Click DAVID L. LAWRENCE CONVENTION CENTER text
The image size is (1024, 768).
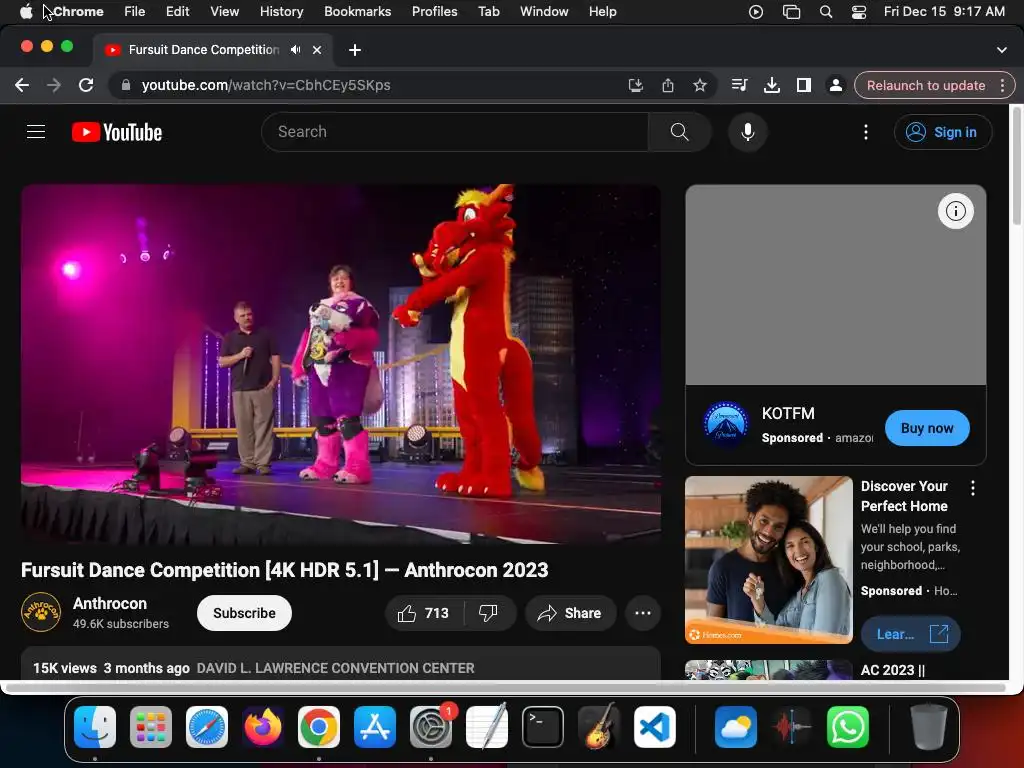click(336, 669)
